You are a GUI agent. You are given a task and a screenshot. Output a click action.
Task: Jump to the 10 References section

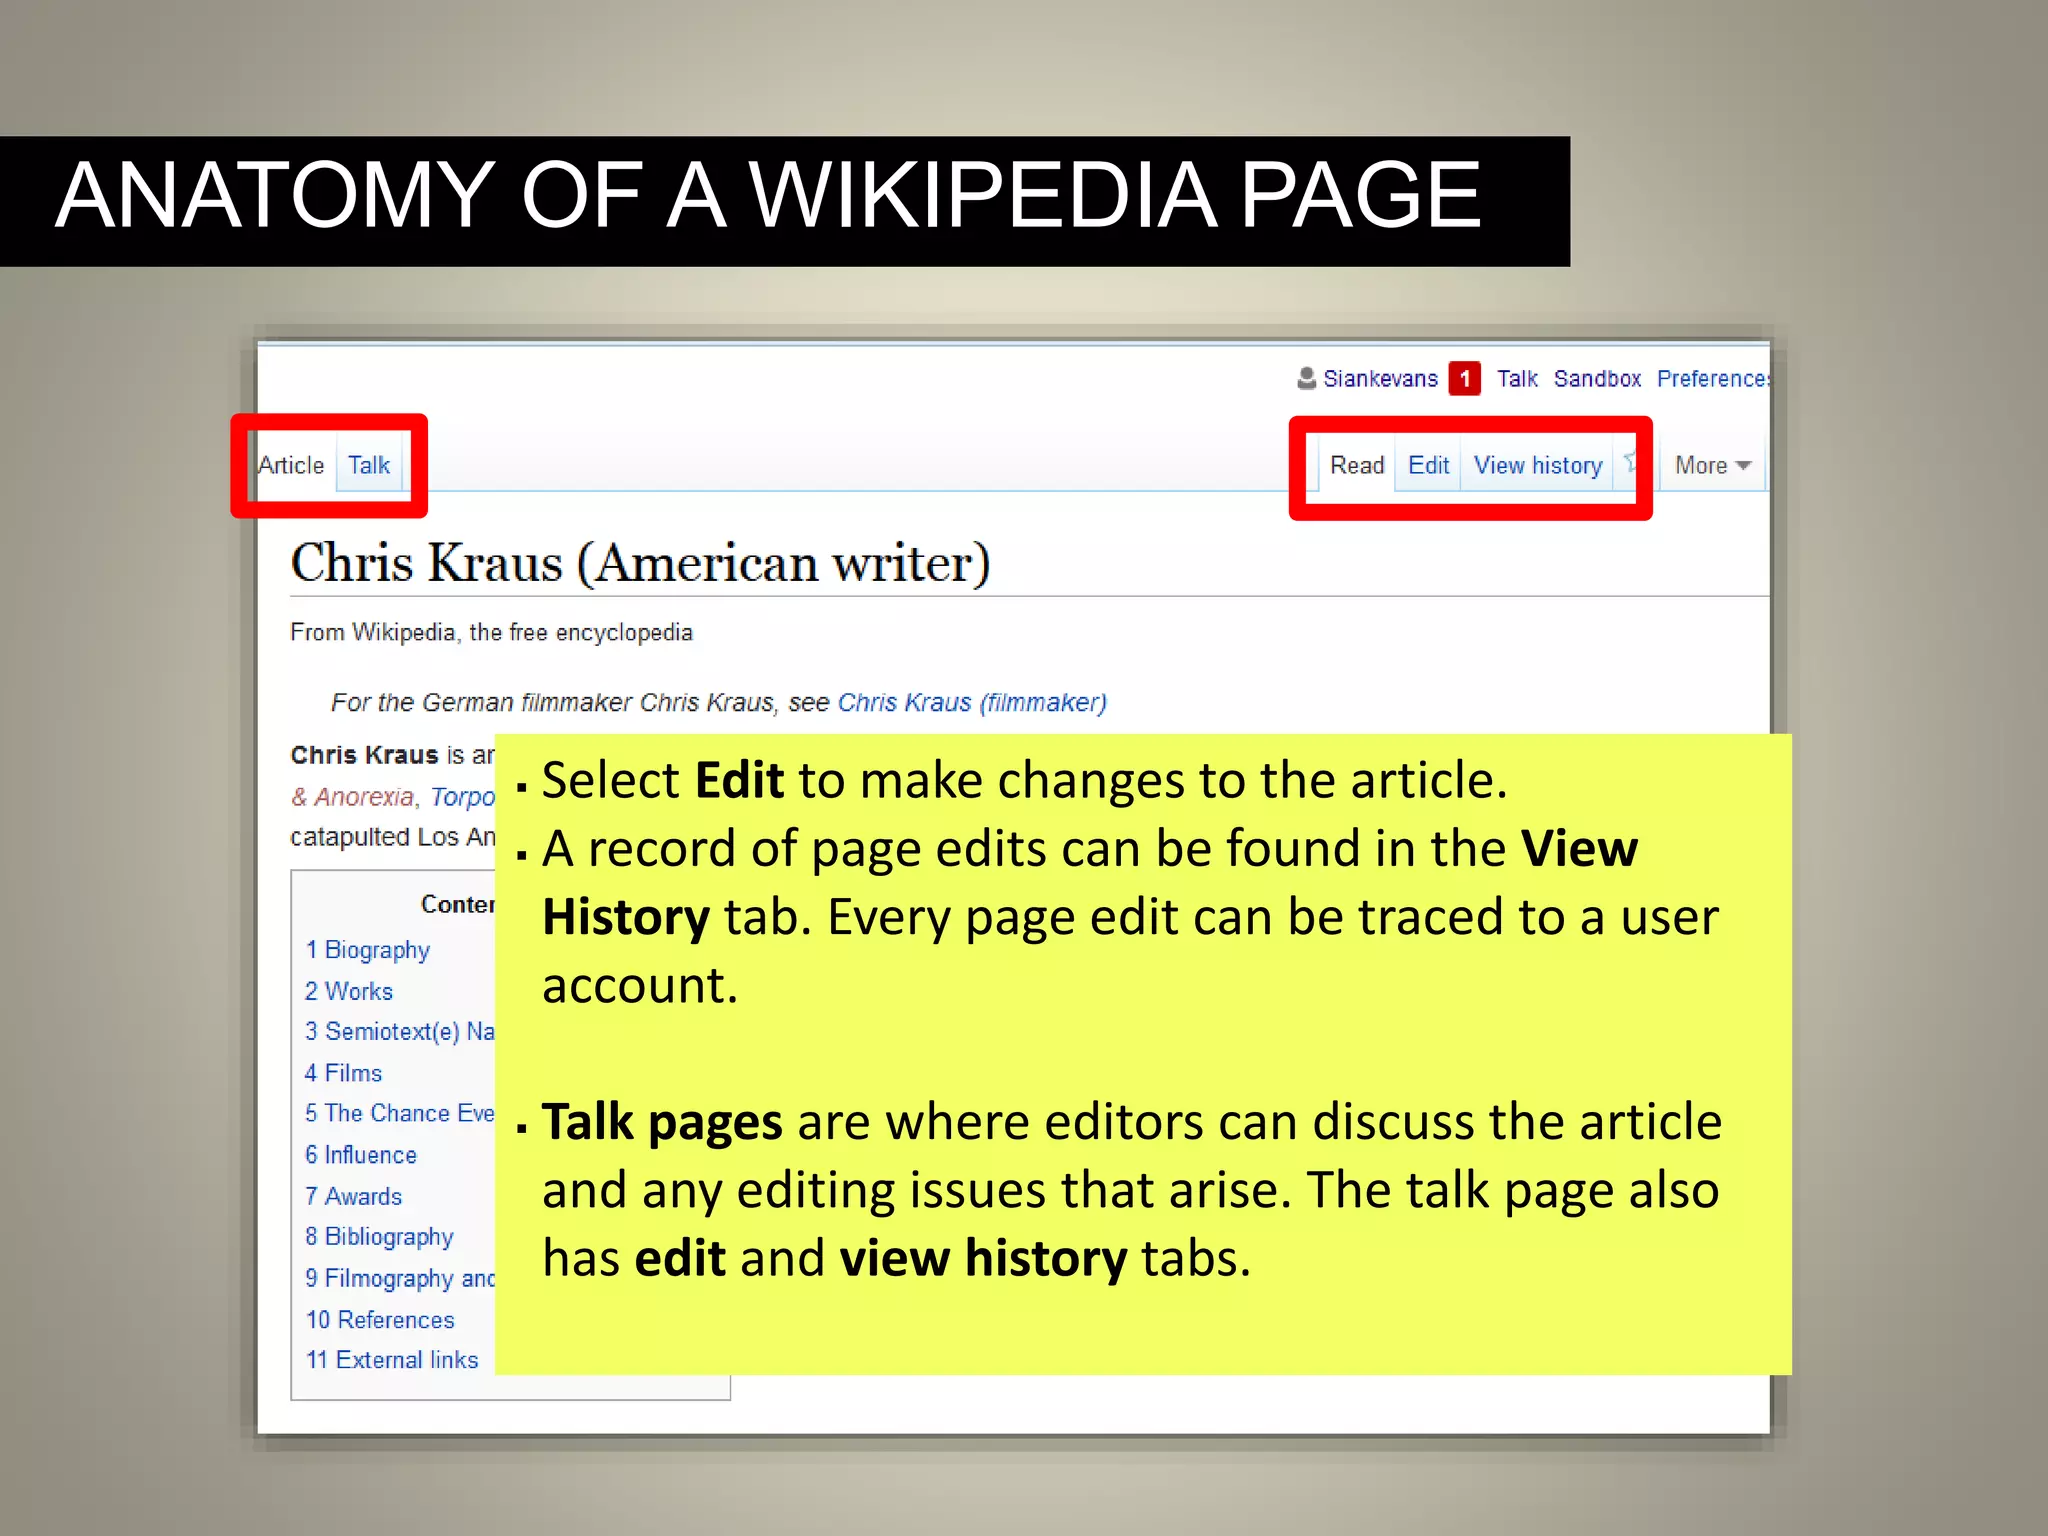[x=380, y=1320]
